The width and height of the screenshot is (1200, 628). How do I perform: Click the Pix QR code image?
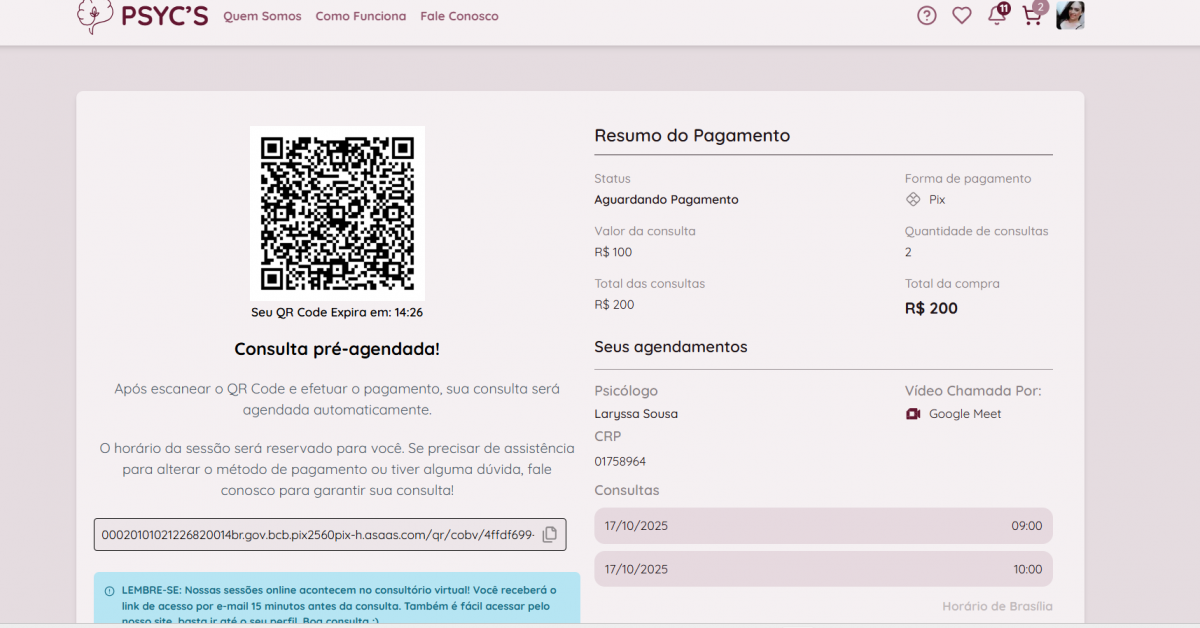[x=337, y=213]
